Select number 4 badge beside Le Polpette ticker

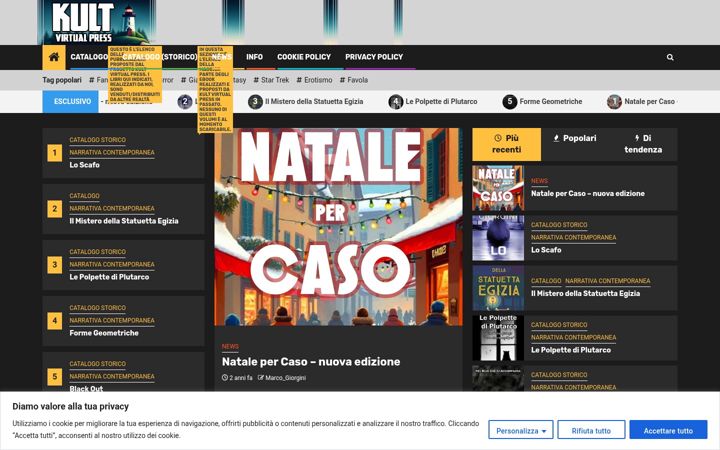point(395,101)
